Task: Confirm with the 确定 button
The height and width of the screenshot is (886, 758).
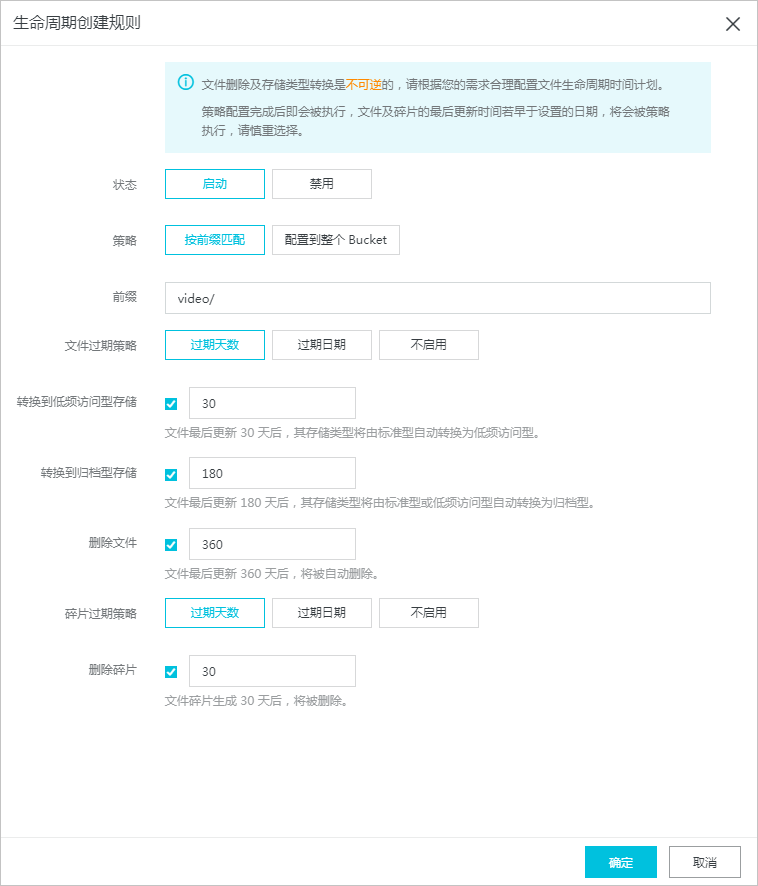Action: [x=621, y=862]
